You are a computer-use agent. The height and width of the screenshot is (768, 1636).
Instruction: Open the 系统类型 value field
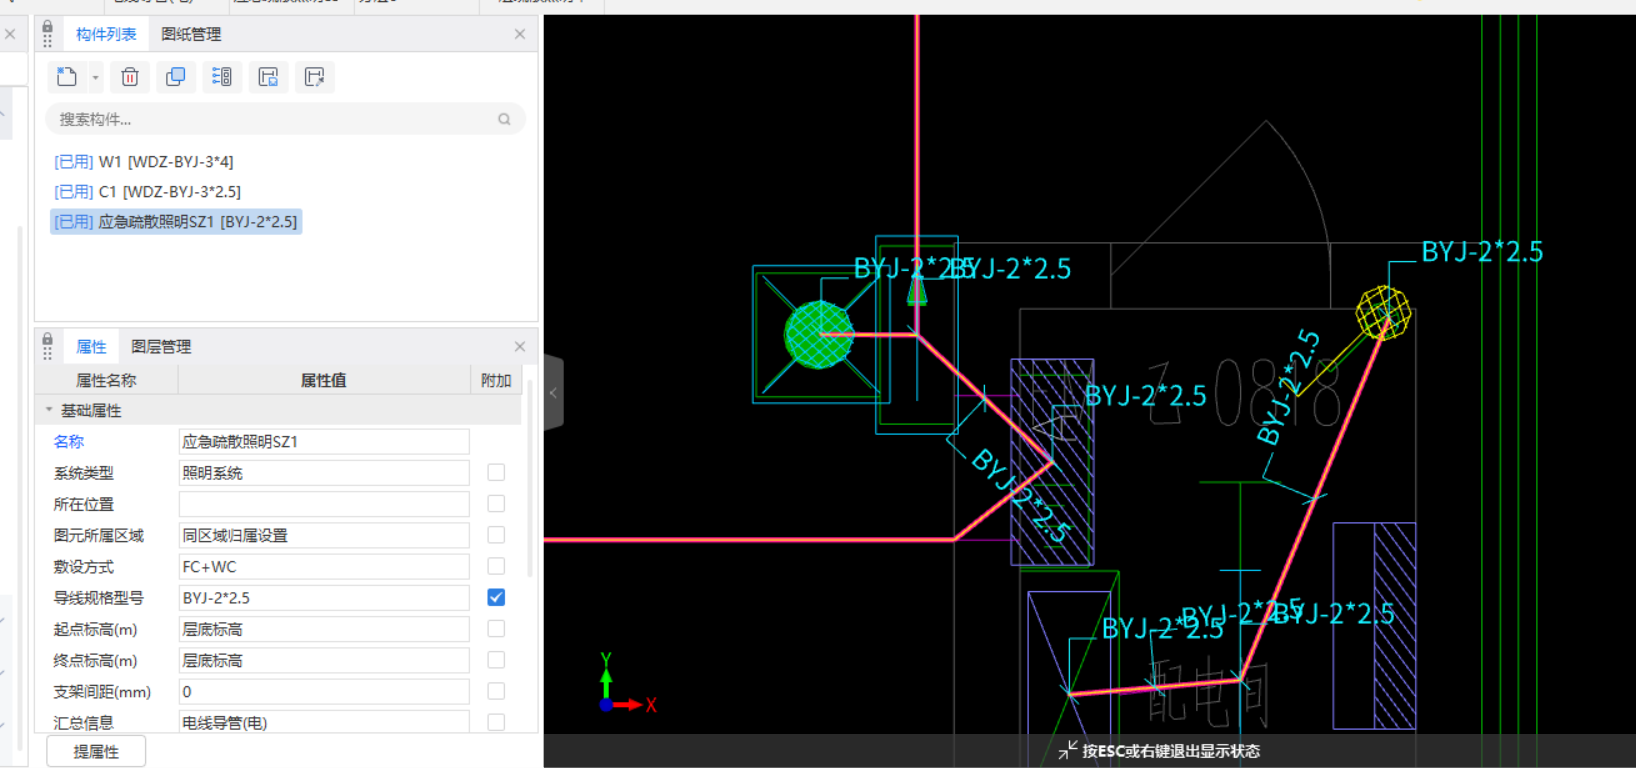324,472
